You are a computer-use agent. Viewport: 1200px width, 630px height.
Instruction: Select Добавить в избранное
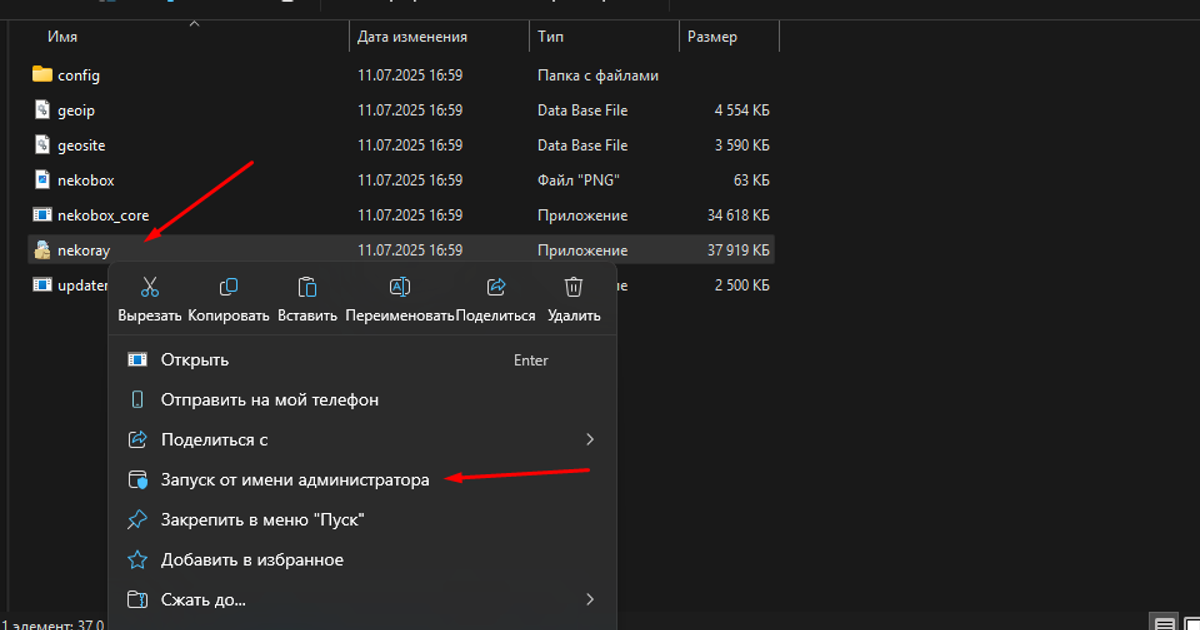[x=363, y=560]
